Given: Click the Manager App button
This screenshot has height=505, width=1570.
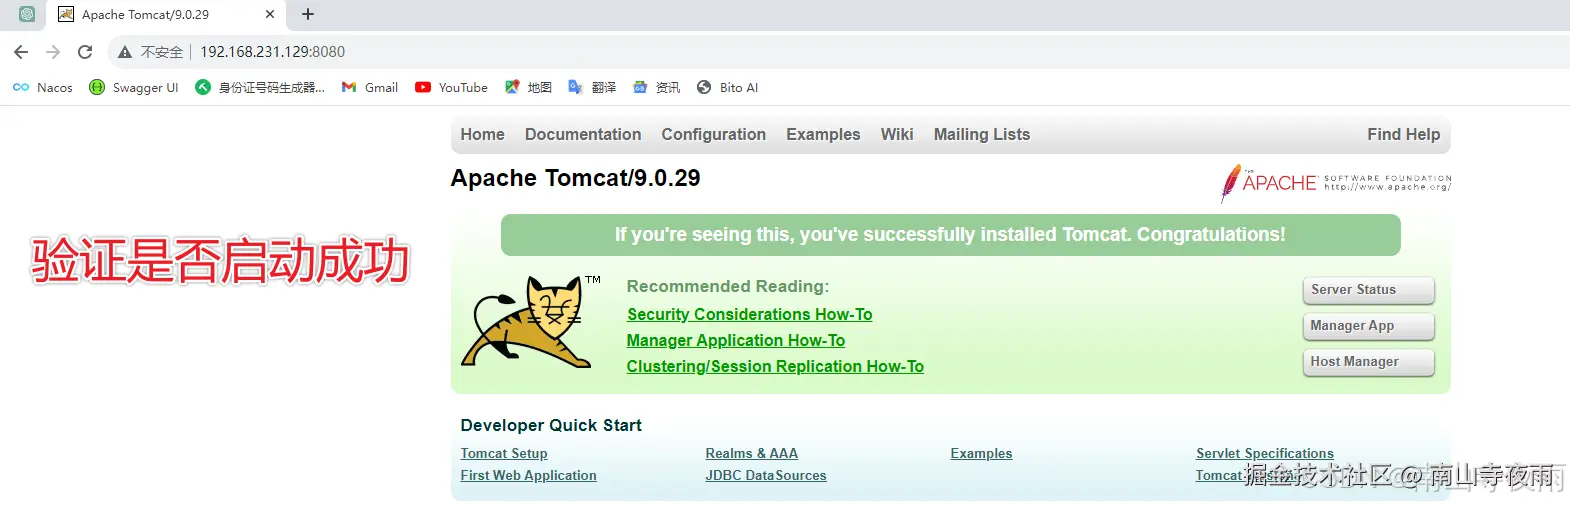Looking at the screenshot, I should 1368,326.
